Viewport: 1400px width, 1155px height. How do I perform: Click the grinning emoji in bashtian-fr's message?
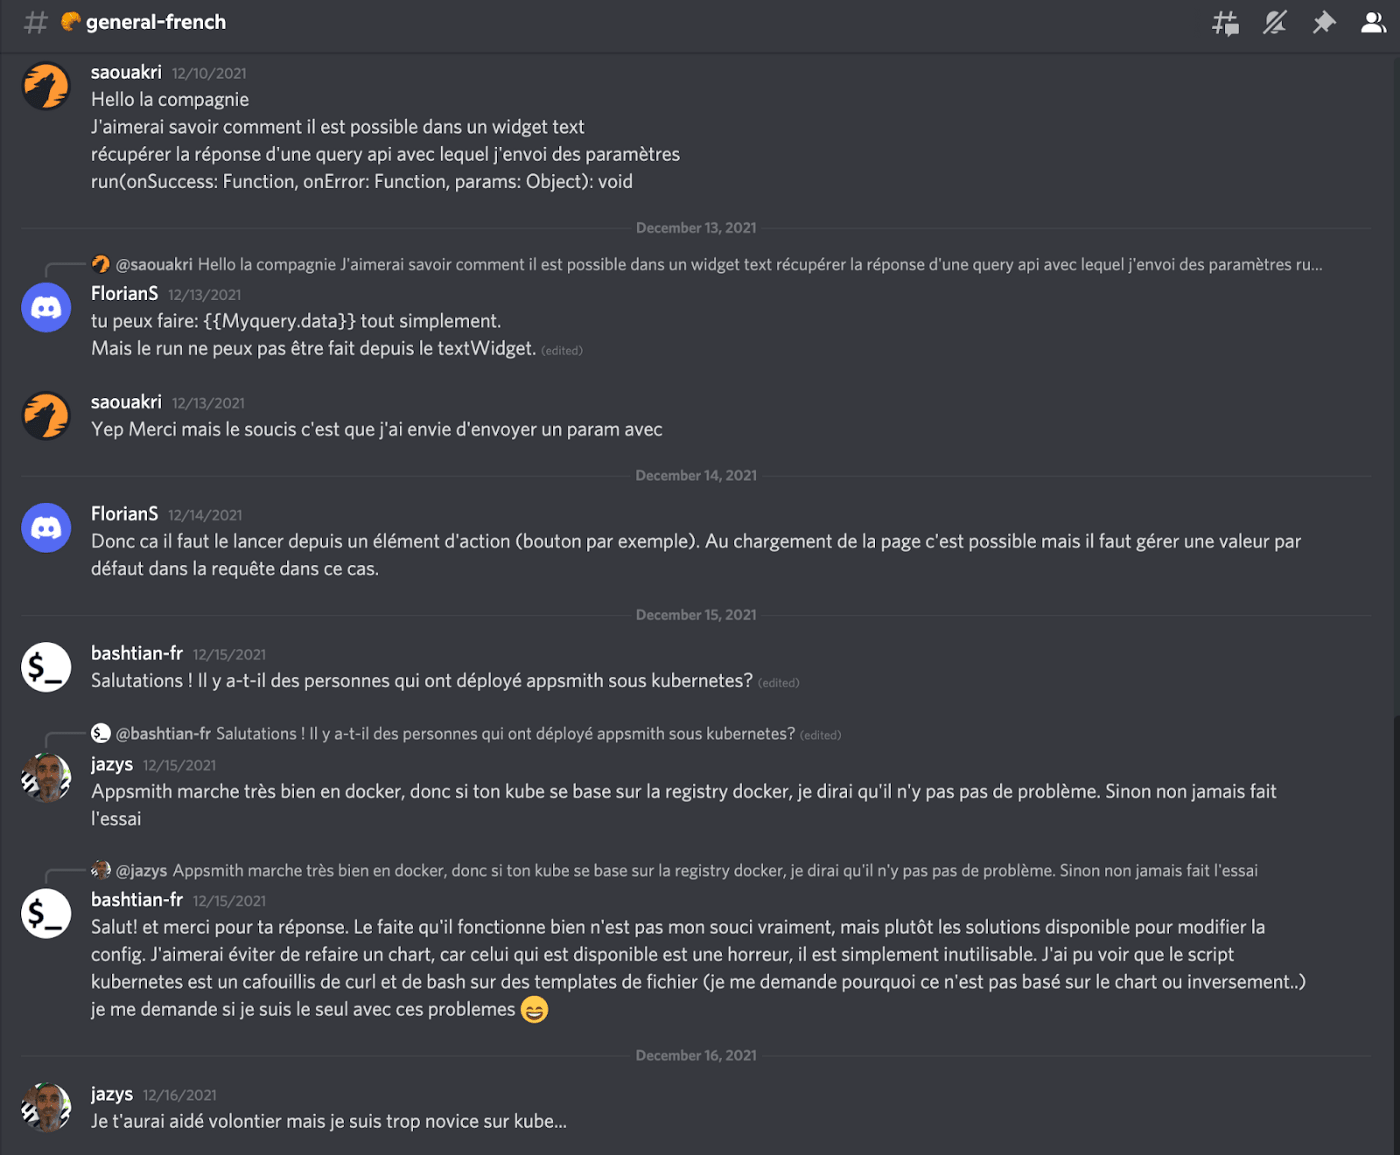point(535,1010)
